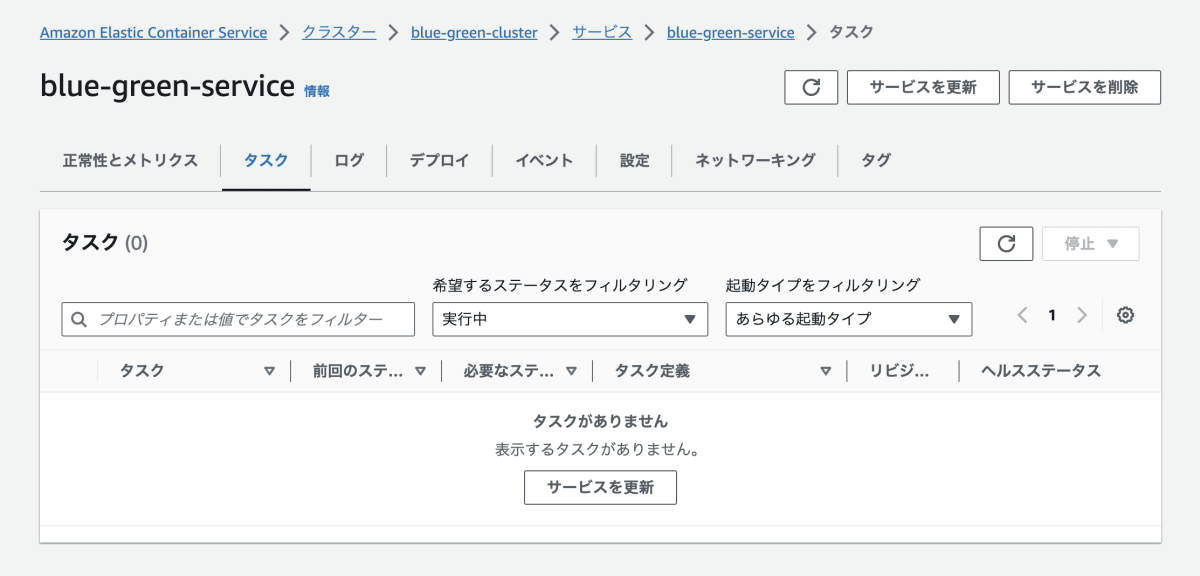Open the ネットワーキング tab
The image size is (1200, 576).
click(755, 160)
